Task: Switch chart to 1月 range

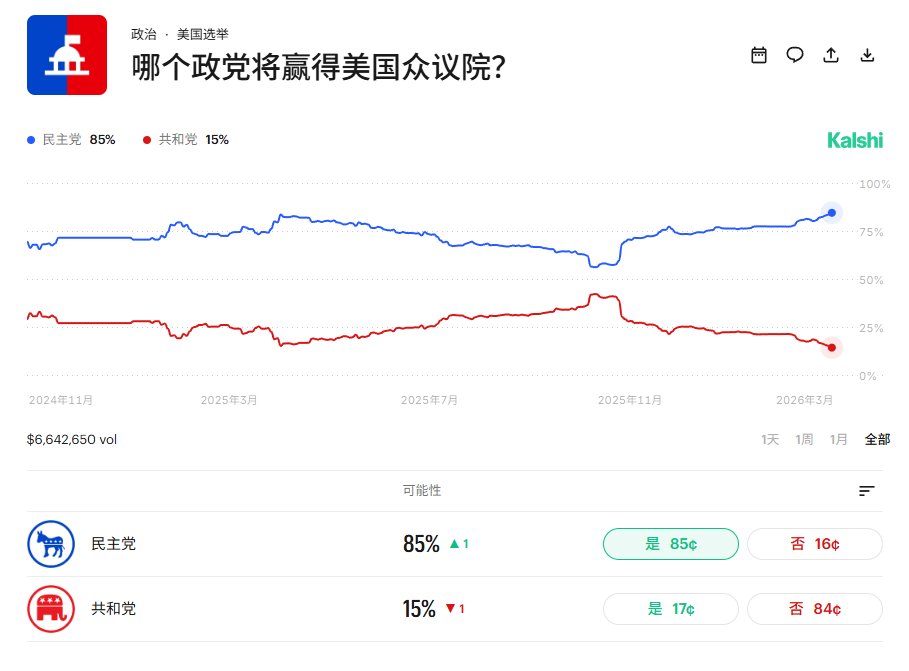Action: (839, 439)
